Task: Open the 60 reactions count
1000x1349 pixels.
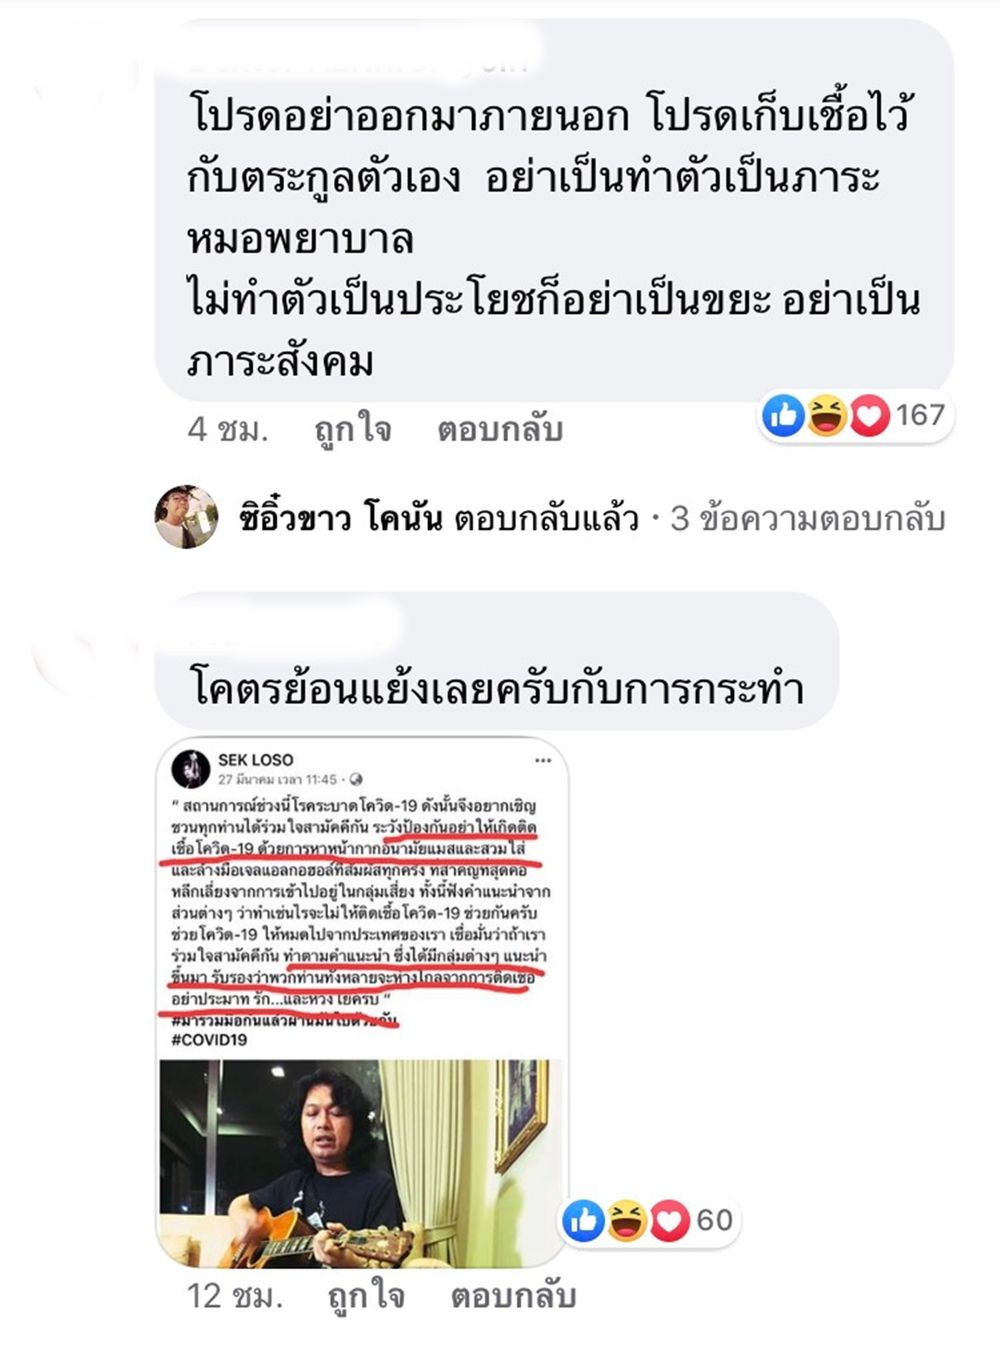Action: [x=714, y=1220]
